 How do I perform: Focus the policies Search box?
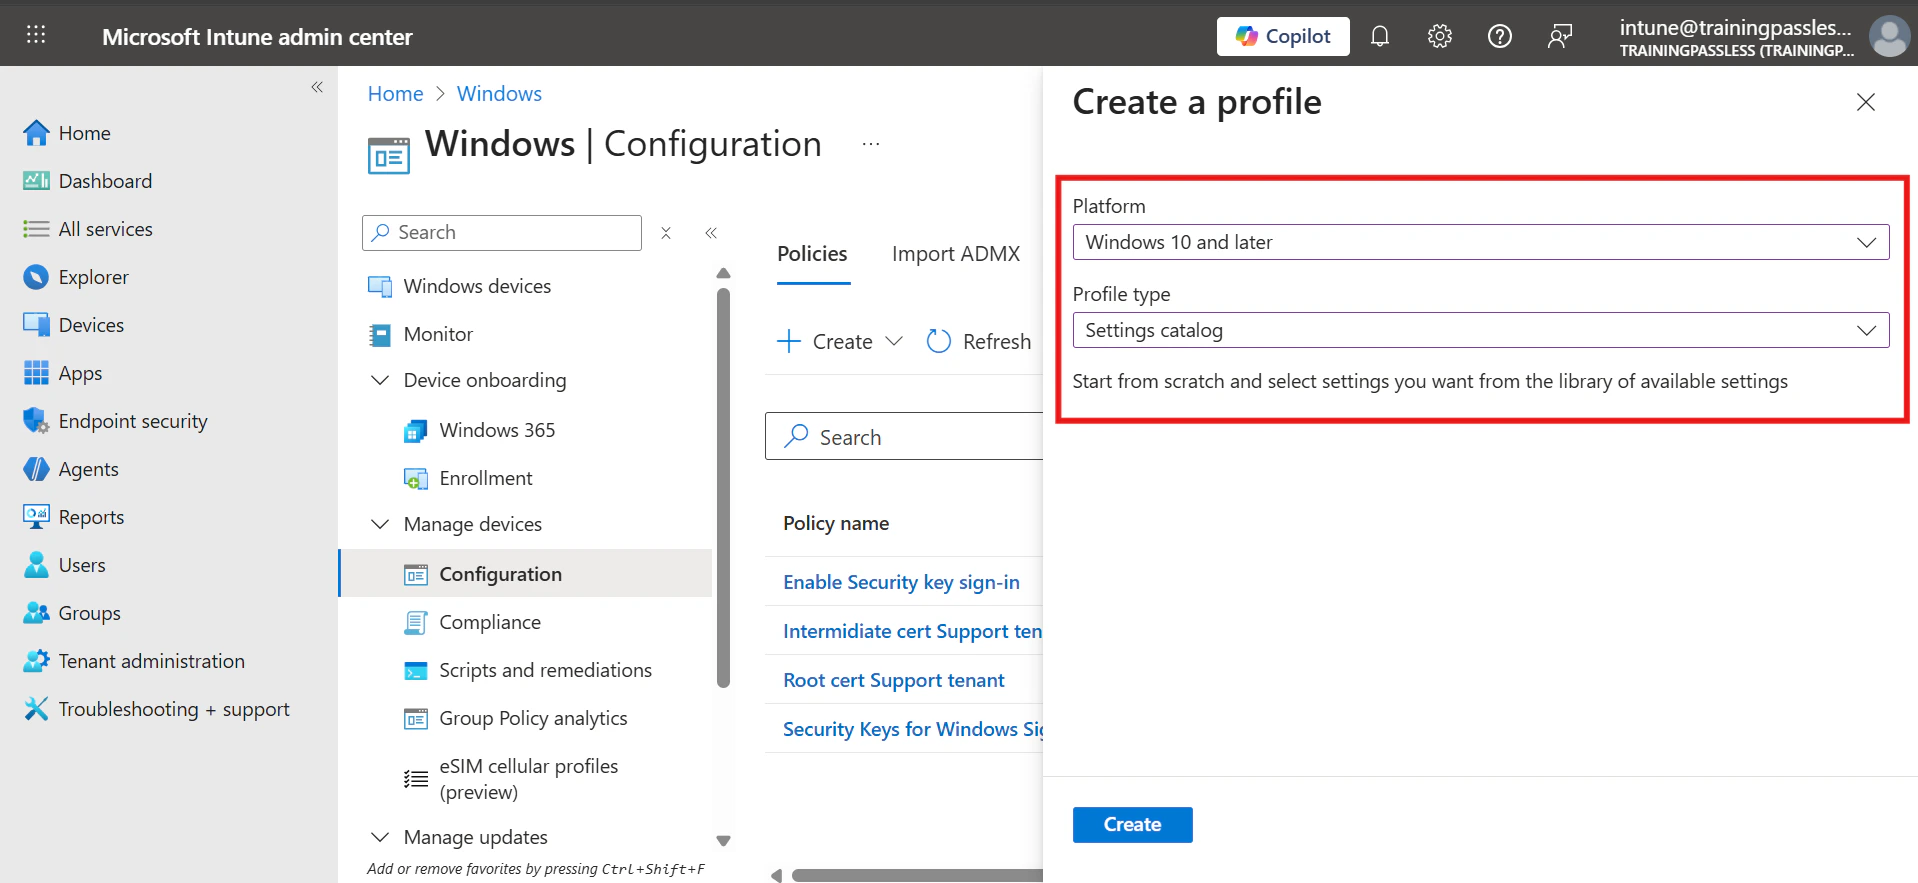tap(905, 437)
